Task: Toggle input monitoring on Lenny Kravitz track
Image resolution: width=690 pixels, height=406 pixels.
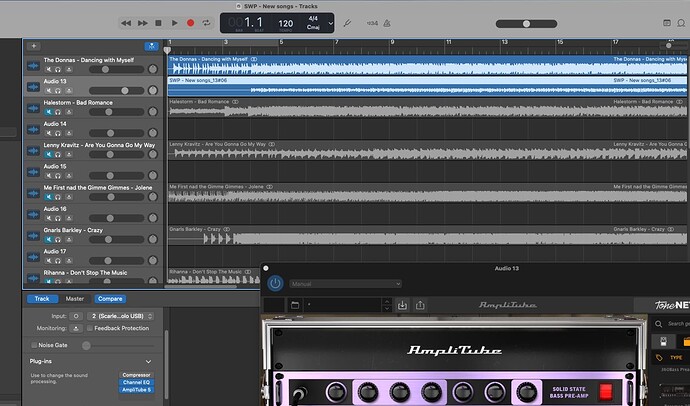Action: click(x=69, y=154)
